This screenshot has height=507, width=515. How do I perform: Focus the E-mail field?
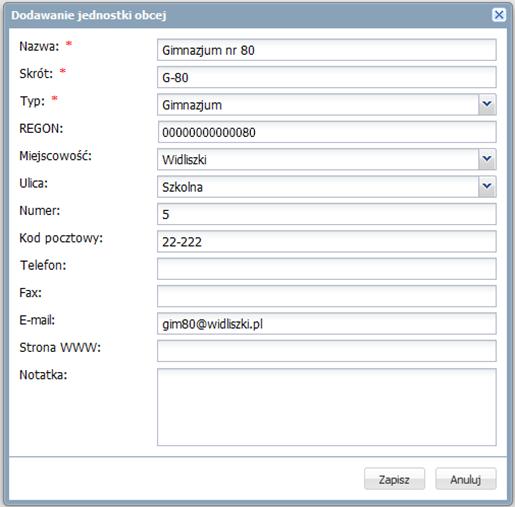327,323
